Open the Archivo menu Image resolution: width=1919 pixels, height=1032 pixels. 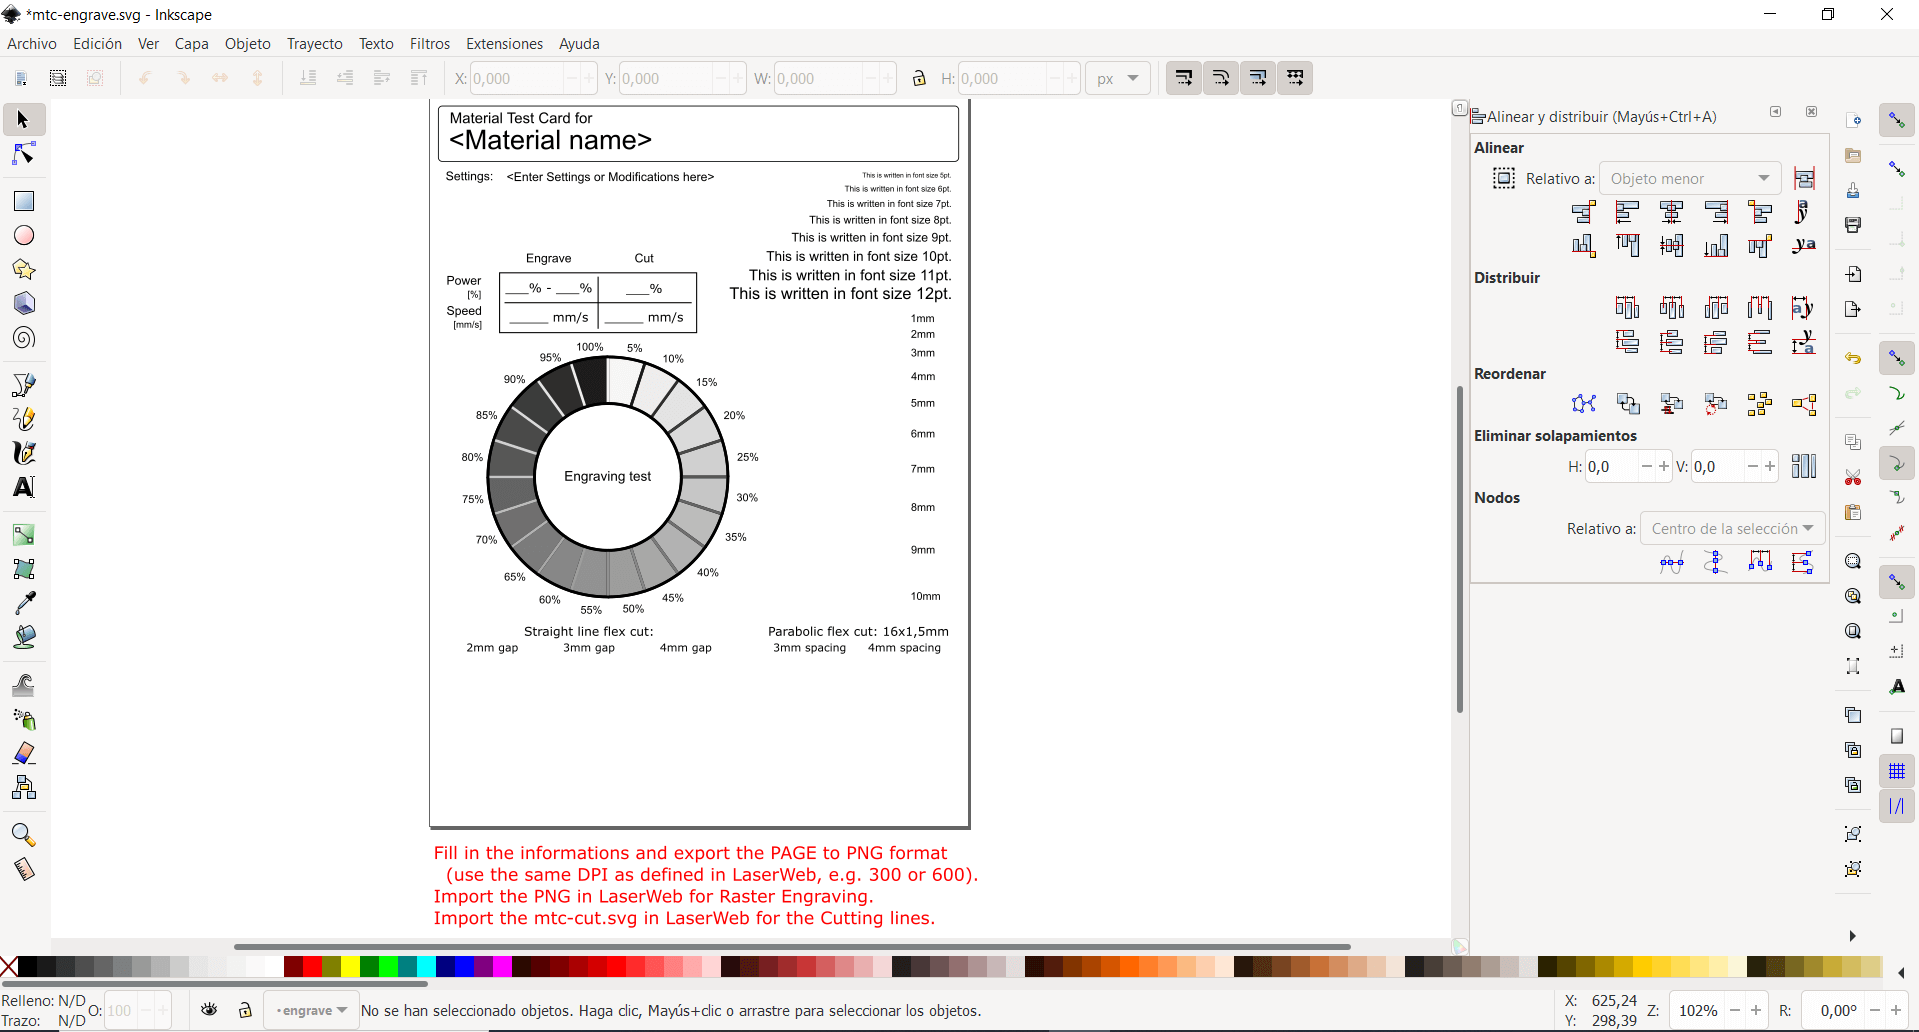[32, 44]
